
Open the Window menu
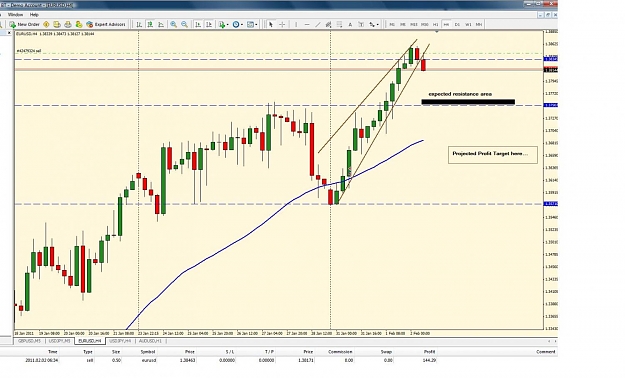(x=16, y=14)
